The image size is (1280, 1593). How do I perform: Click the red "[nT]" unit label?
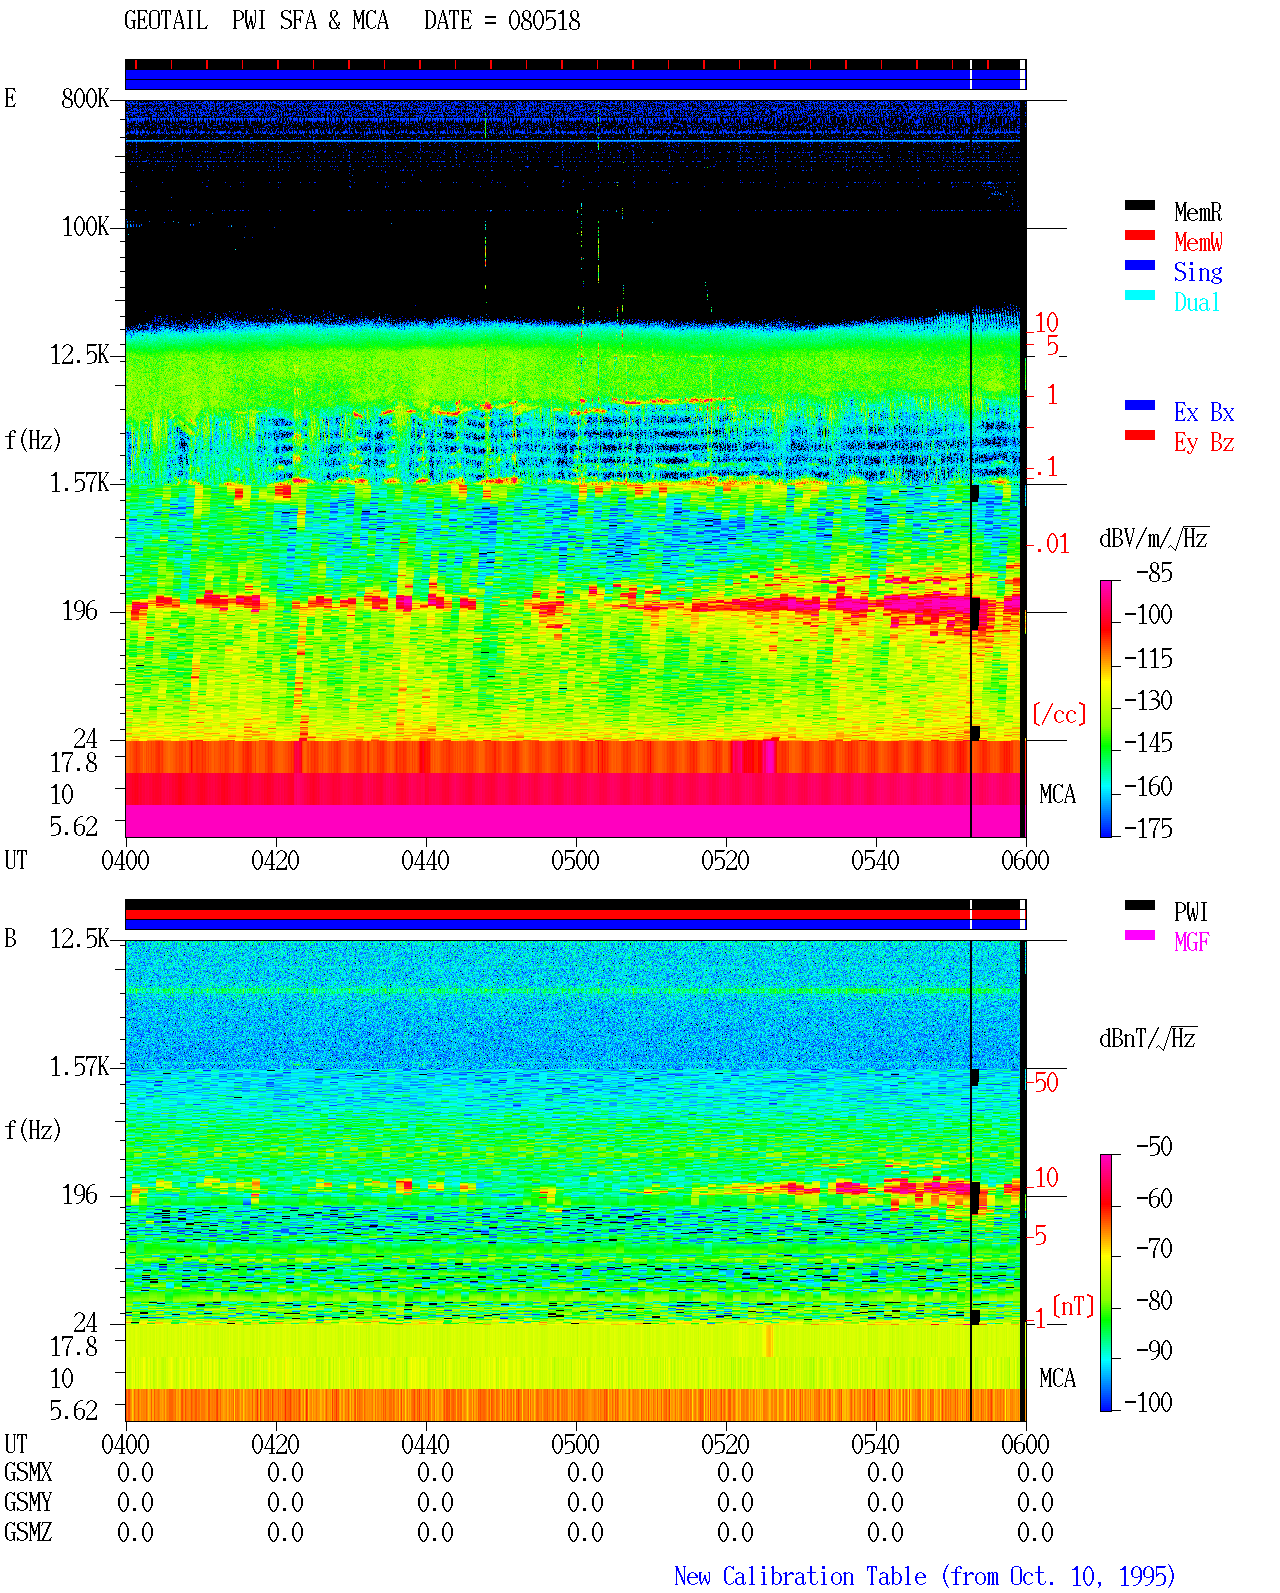click(x=1074, y=1306)
